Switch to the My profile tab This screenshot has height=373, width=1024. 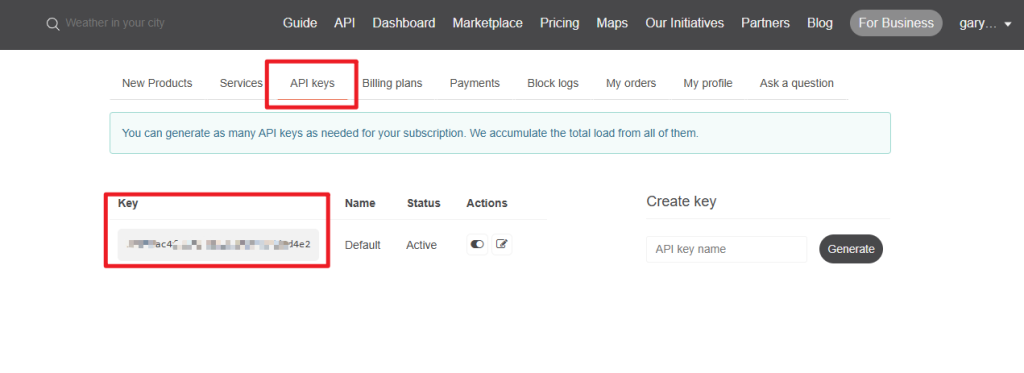point(708,83)
